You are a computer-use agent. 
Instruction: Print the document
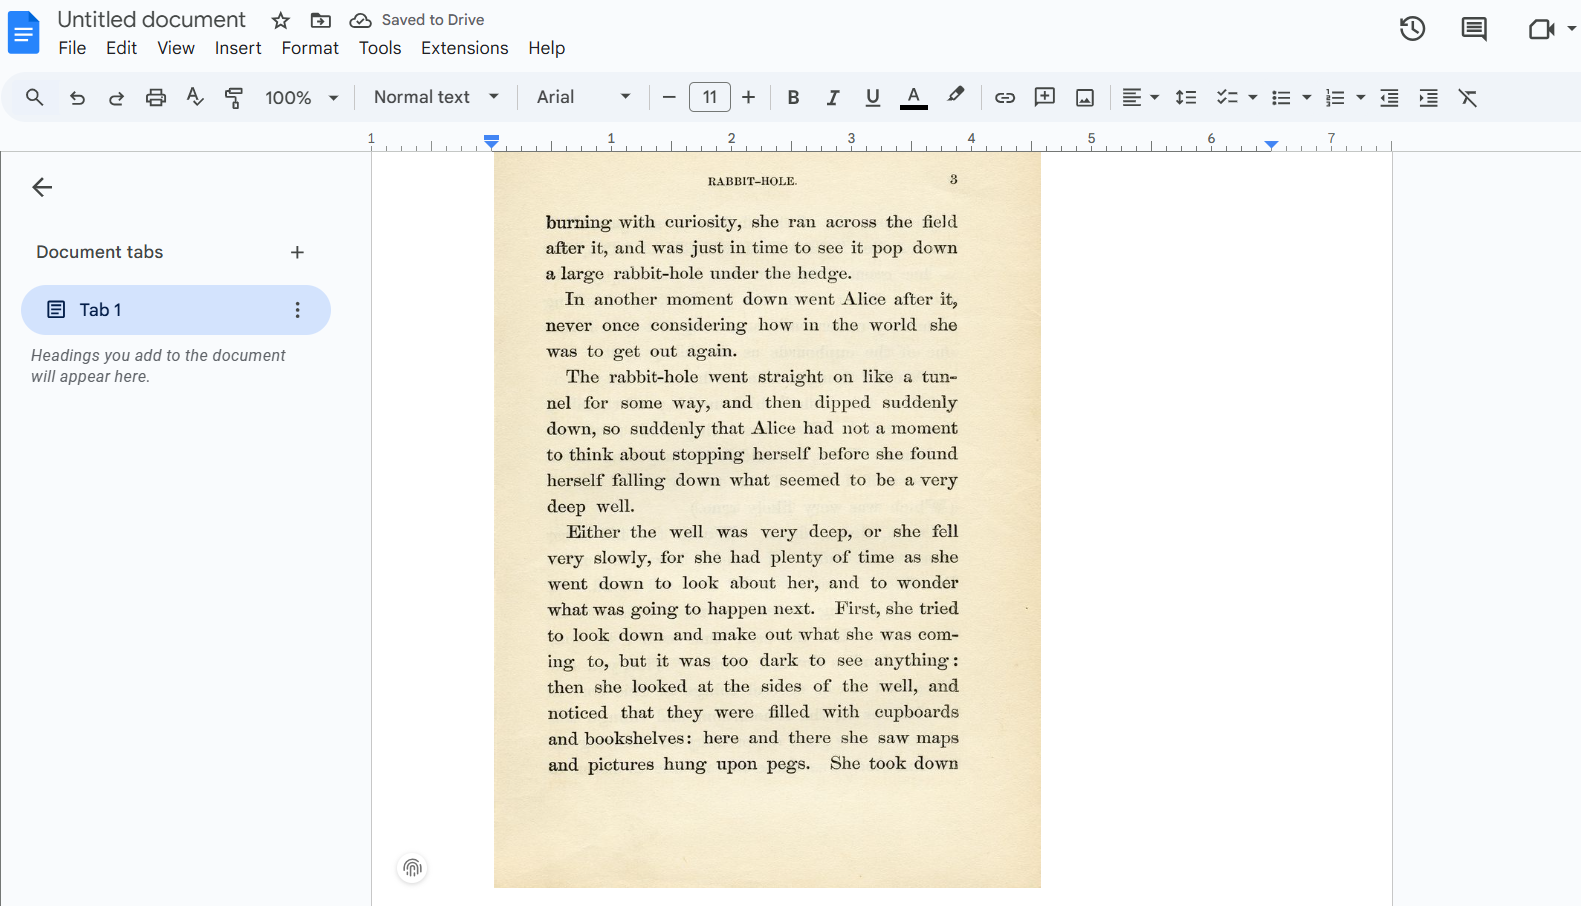pos(156,97)
